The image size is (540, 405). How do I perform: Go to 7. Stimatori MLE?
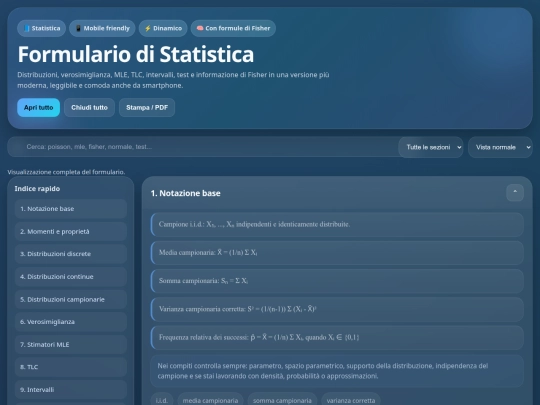coord(71,344)
